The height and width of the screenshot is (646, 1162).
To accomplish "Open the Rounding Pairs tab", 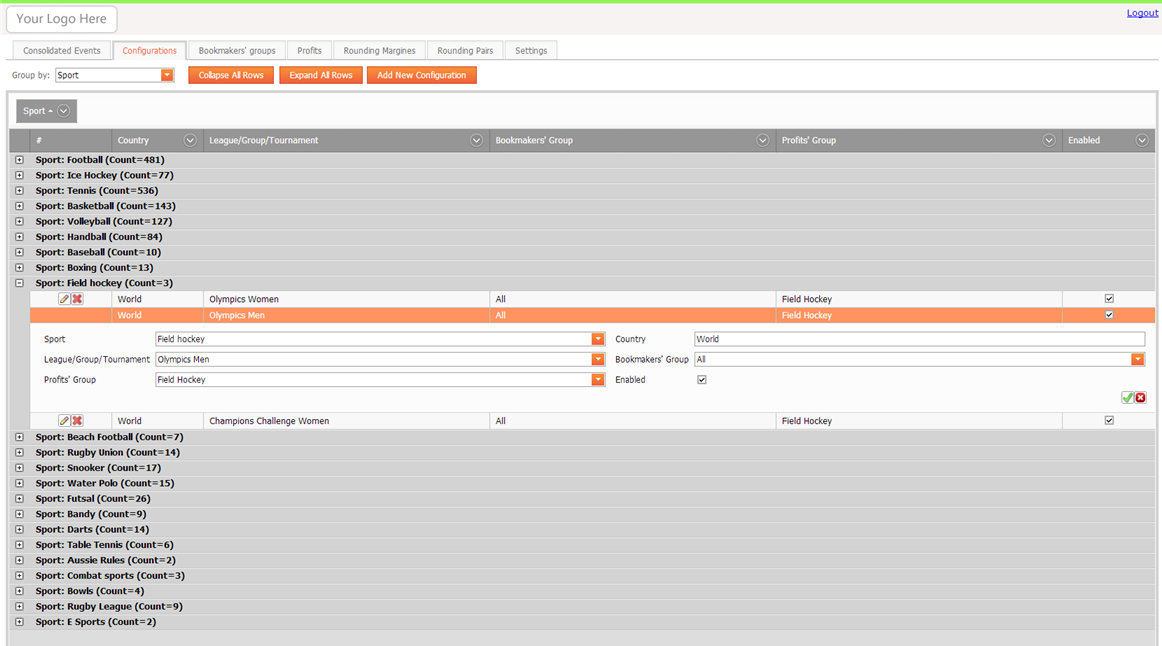I will pyautogui.click(x=465, y=51).
